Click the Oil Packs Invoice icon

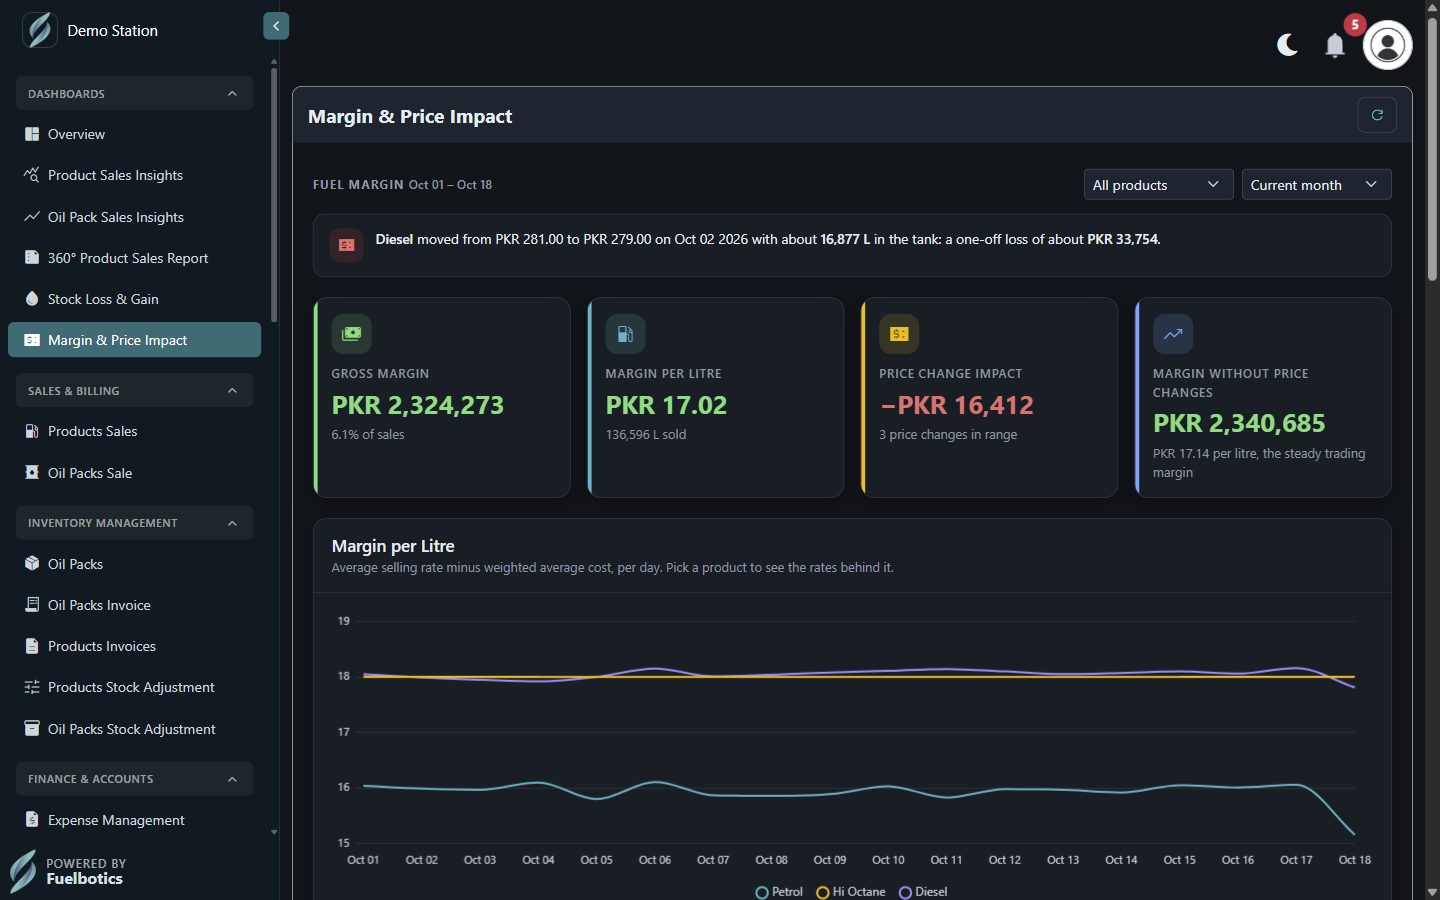(32, 605)
